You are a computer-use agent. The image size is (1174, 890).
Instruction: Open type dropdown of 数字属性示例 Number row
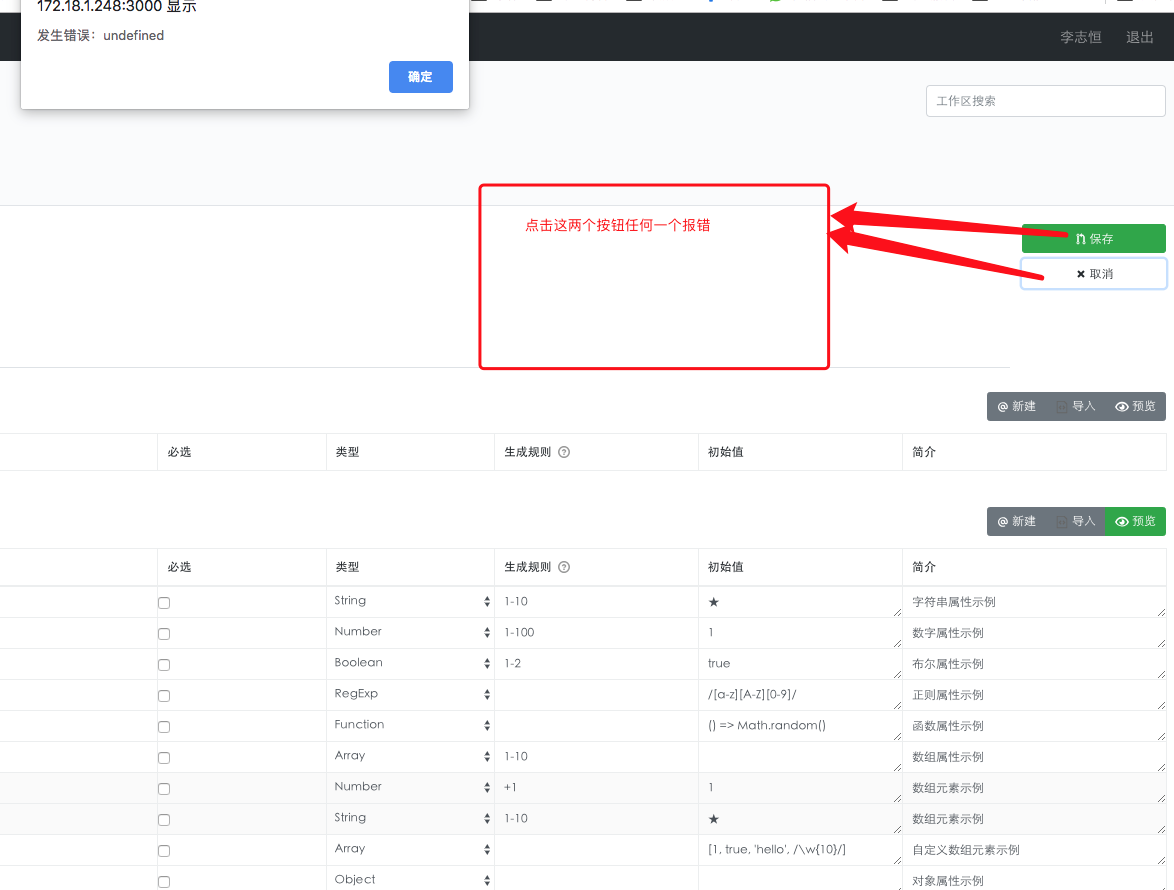pyautogui.click(x=410, y=633)
